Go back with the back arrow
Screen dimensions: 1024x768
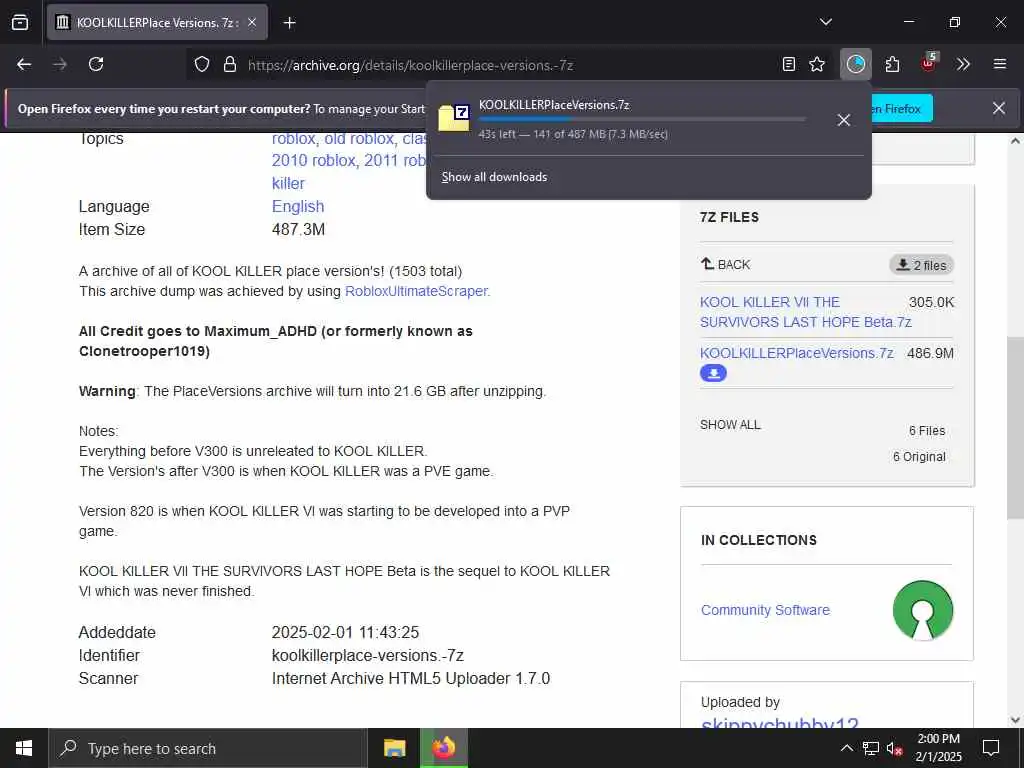[24, 64]
